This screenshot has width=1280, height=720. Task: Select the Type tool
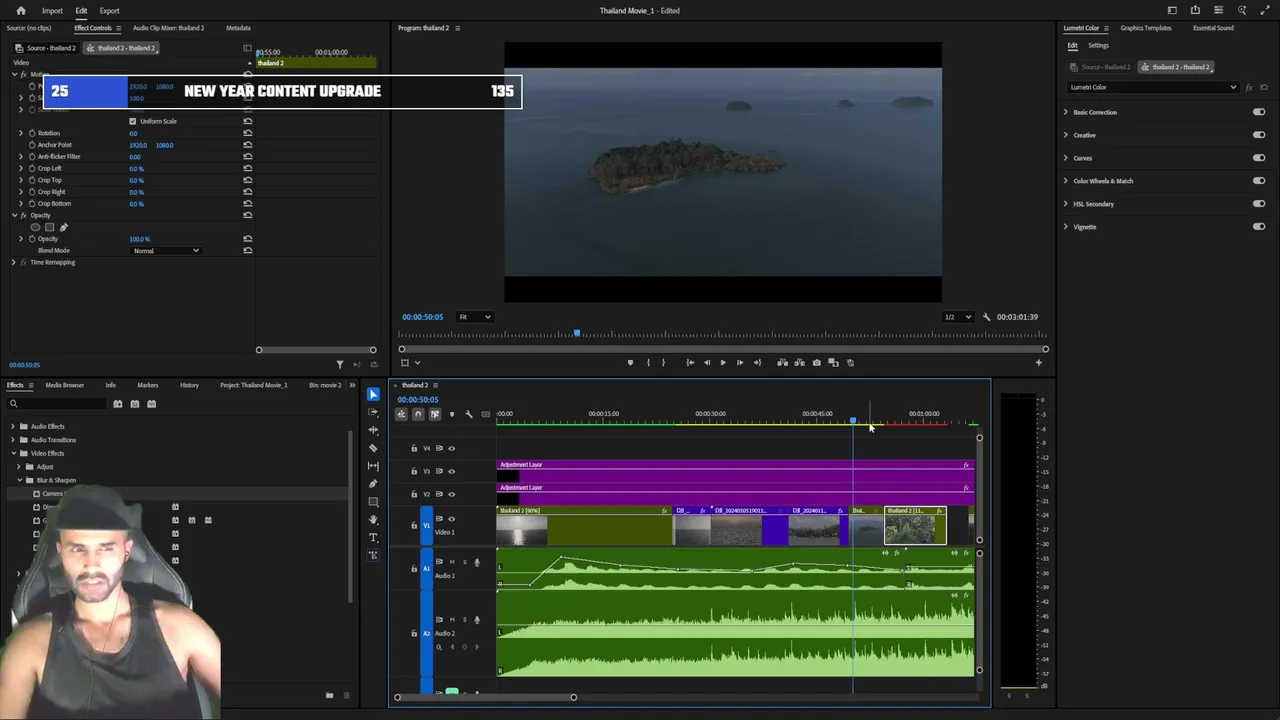(373, 537)
